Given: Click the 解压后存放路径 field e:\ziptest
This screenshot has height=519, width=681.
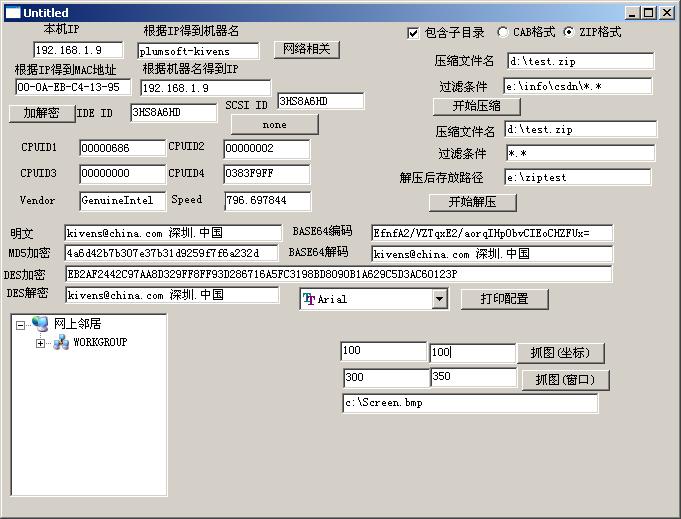Looking at the screenshot, I should coord(578,177).
